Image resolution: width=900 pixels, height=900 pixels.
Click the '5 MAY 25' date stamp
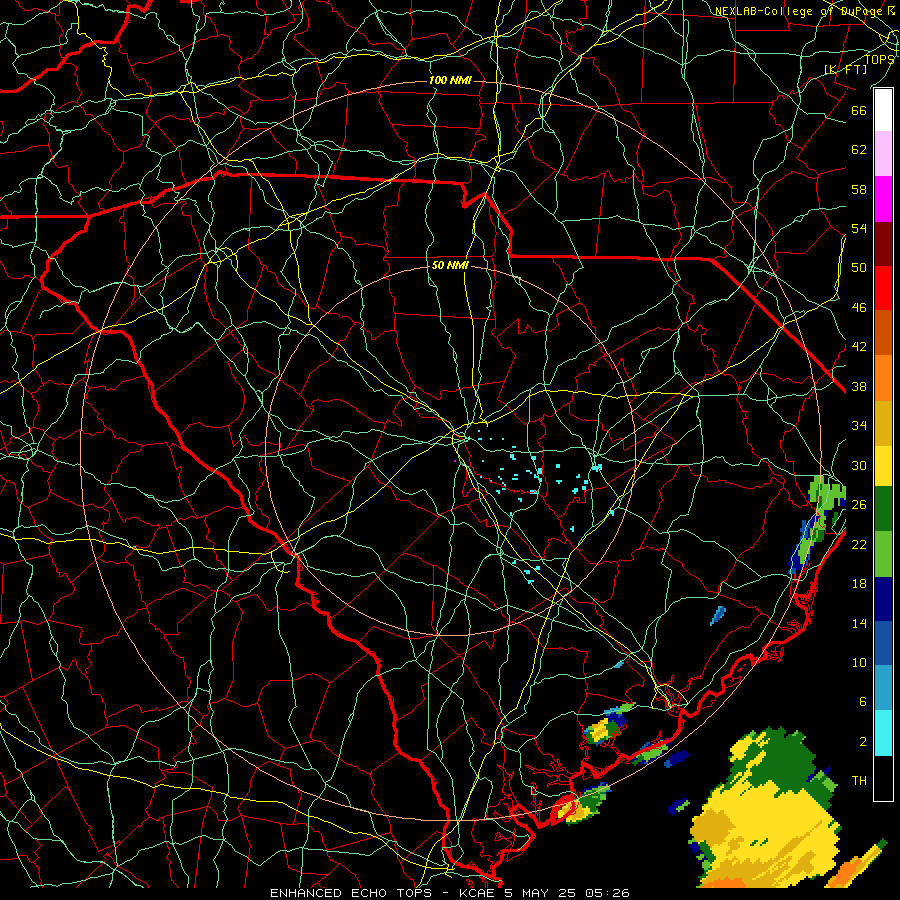[541, 893]
